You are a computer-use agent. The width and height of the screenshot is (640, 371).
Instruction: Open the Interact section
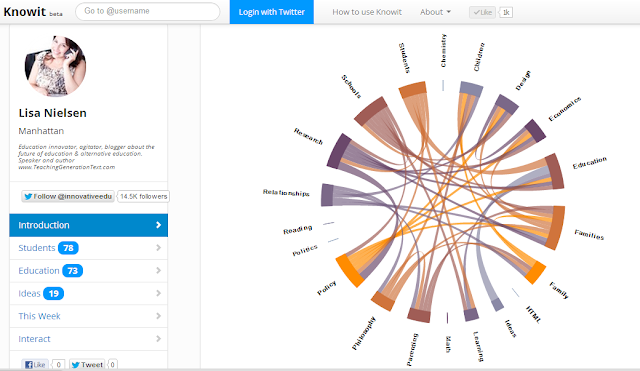[89, 339]
